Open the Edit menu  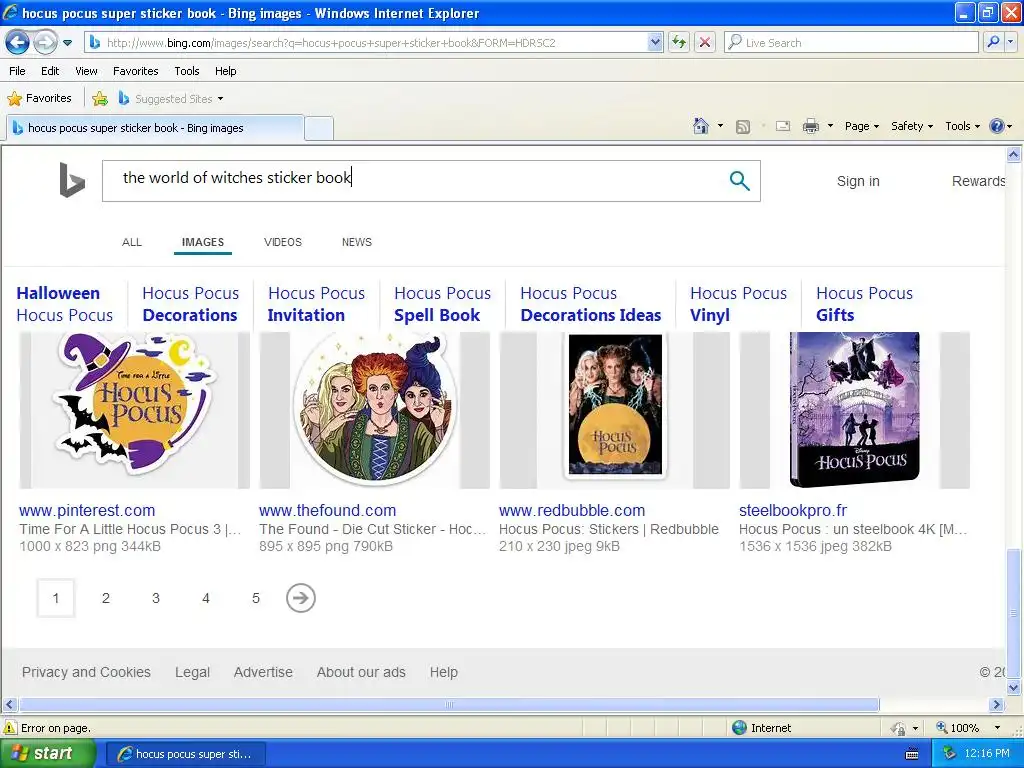point(50,71)
